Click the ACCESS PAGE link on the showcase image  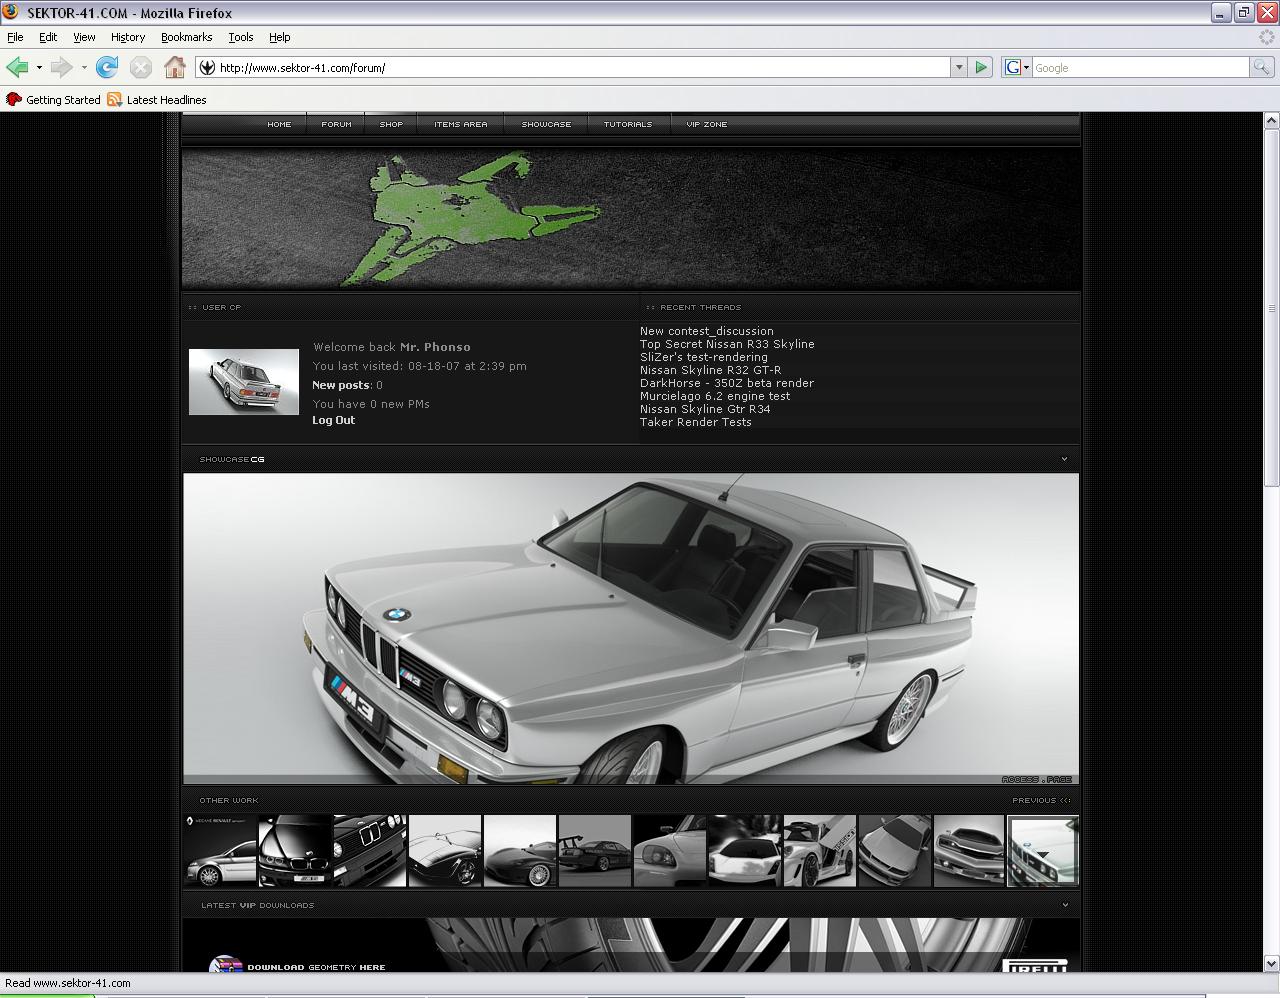(x=1036, y=779)
